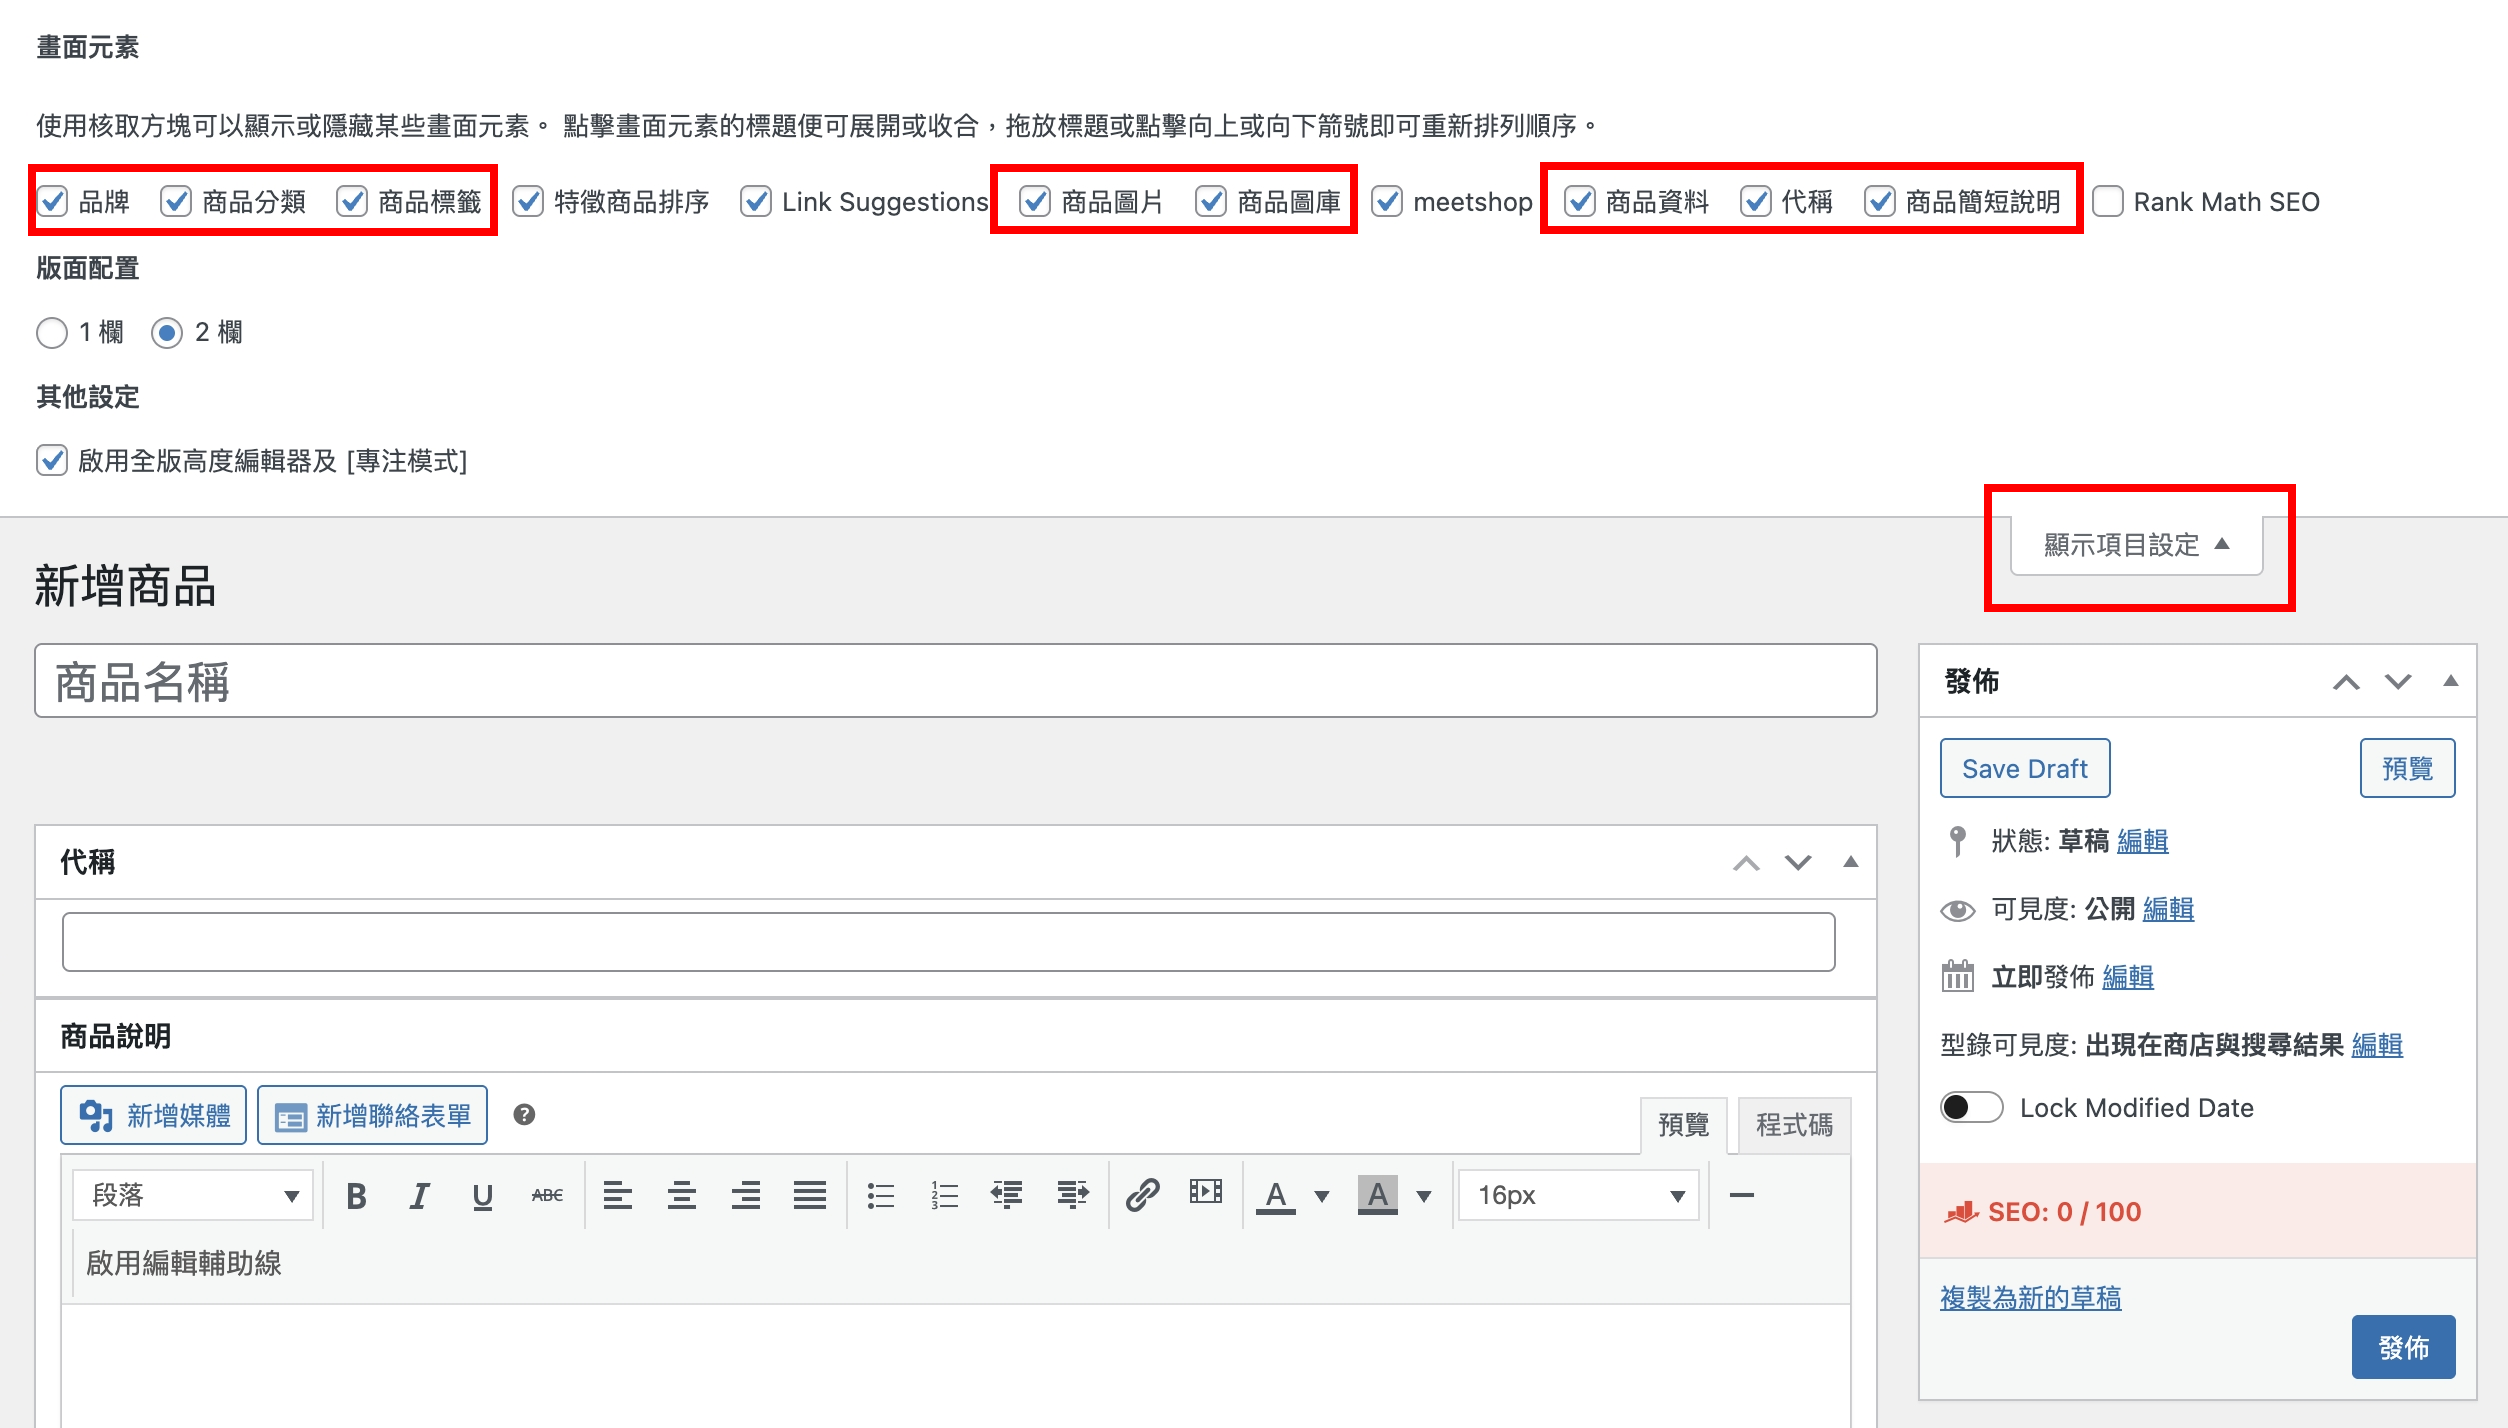The height and width of the screenshot is (1428, 2508).
Task: Click the underline formatting icon
Action: point(483,1195)
